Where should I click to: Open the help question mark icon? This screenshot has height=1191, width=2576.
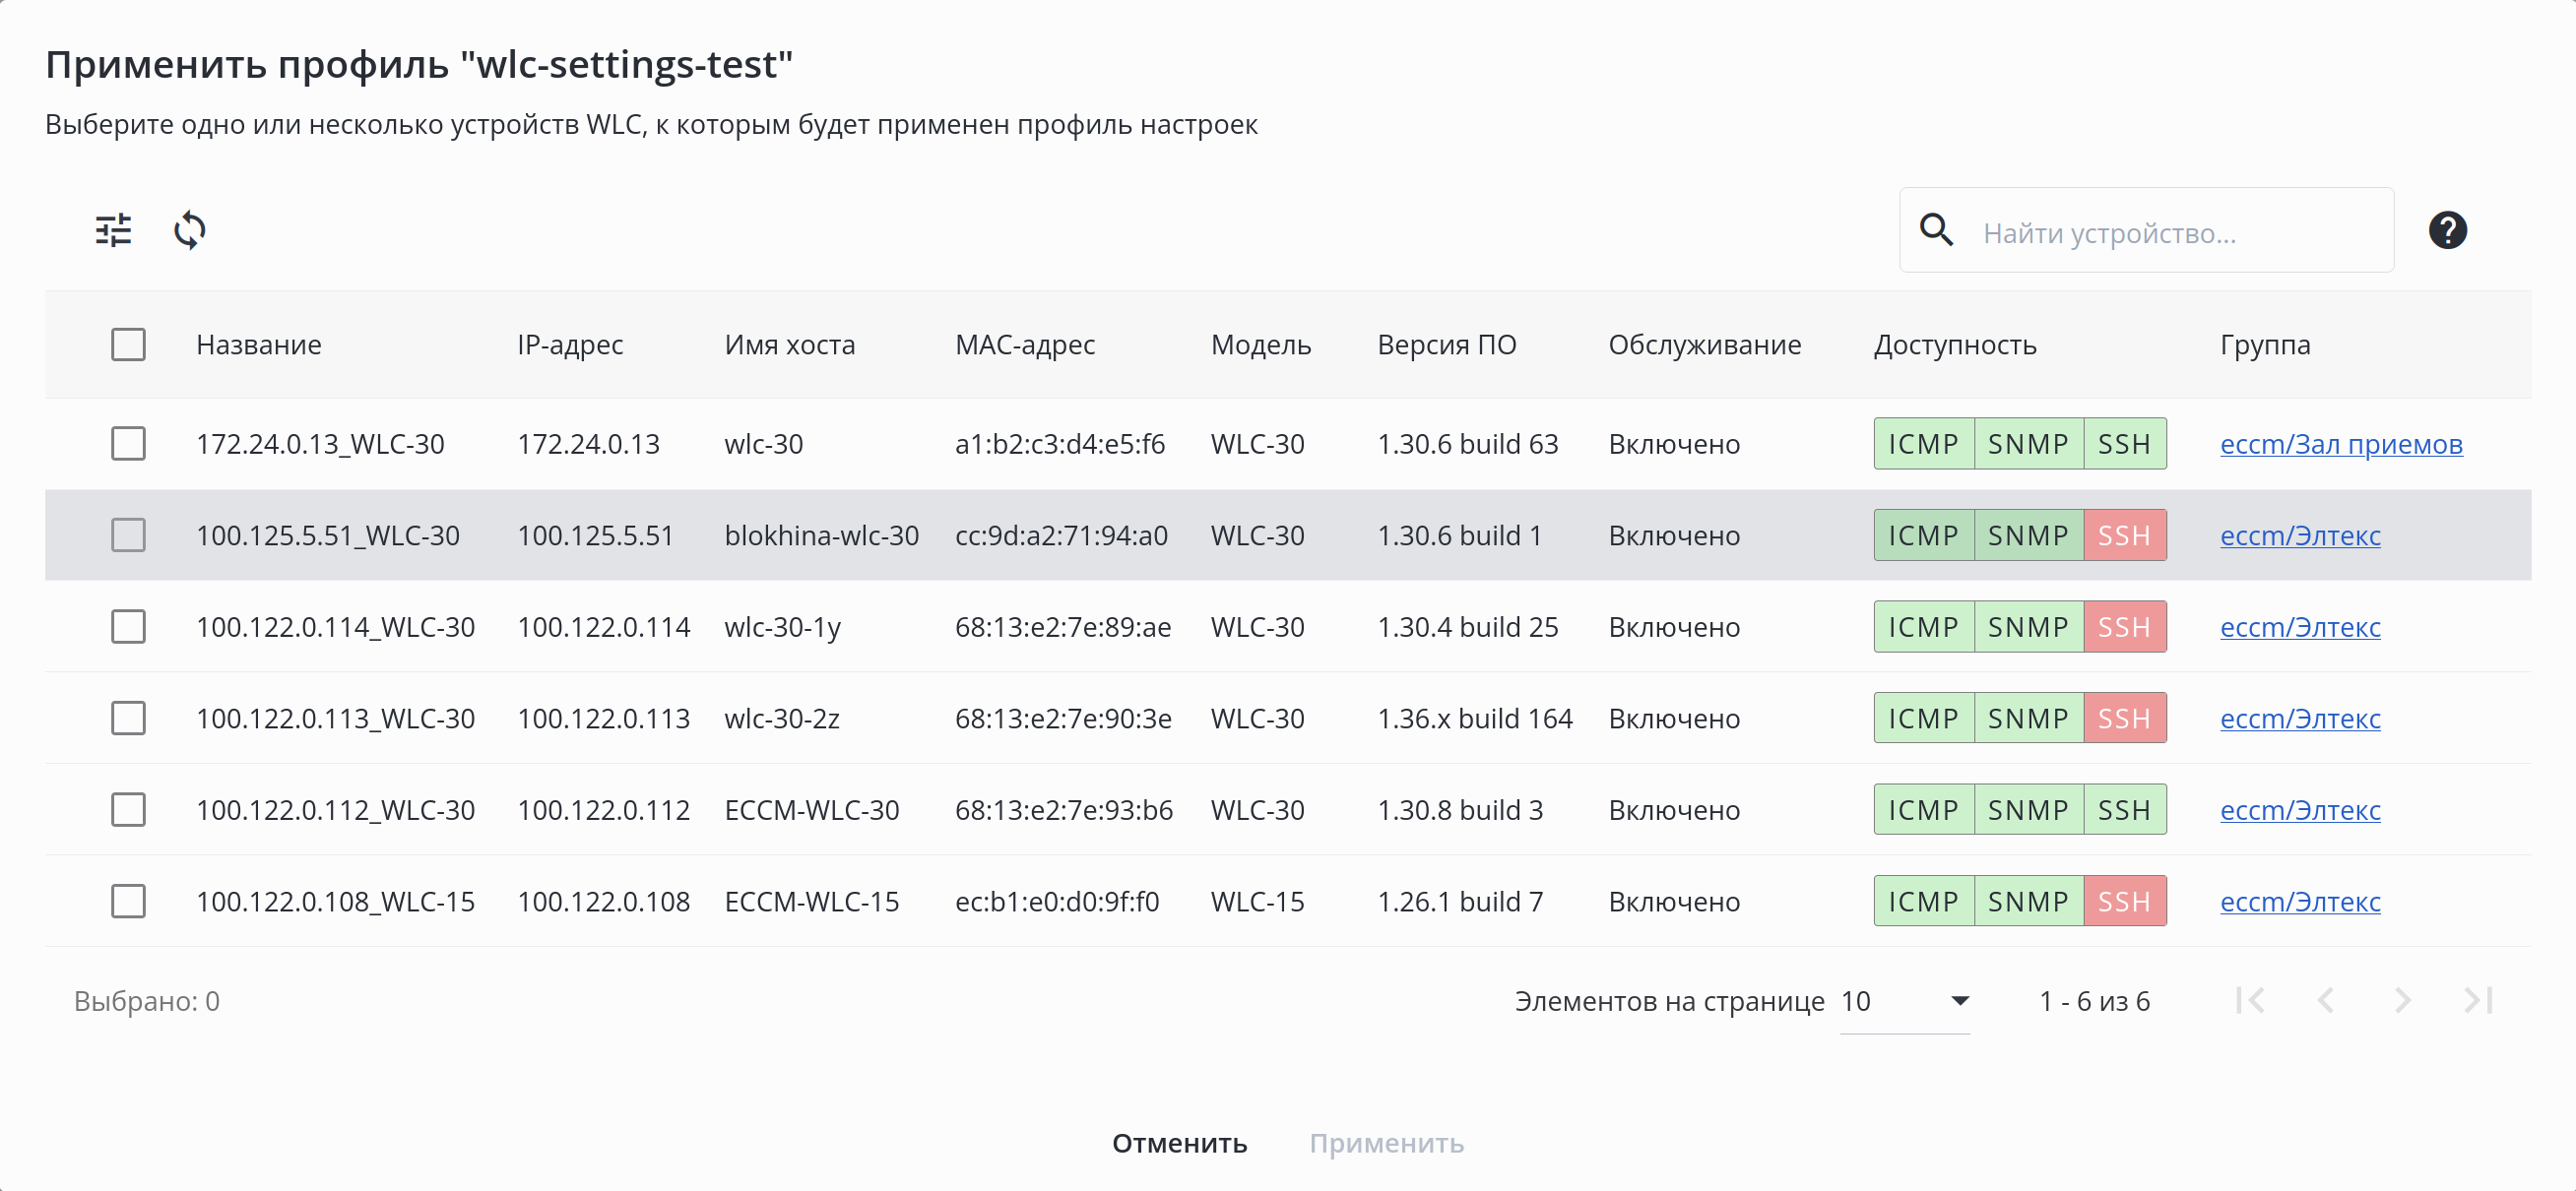tap(2446, 230)
